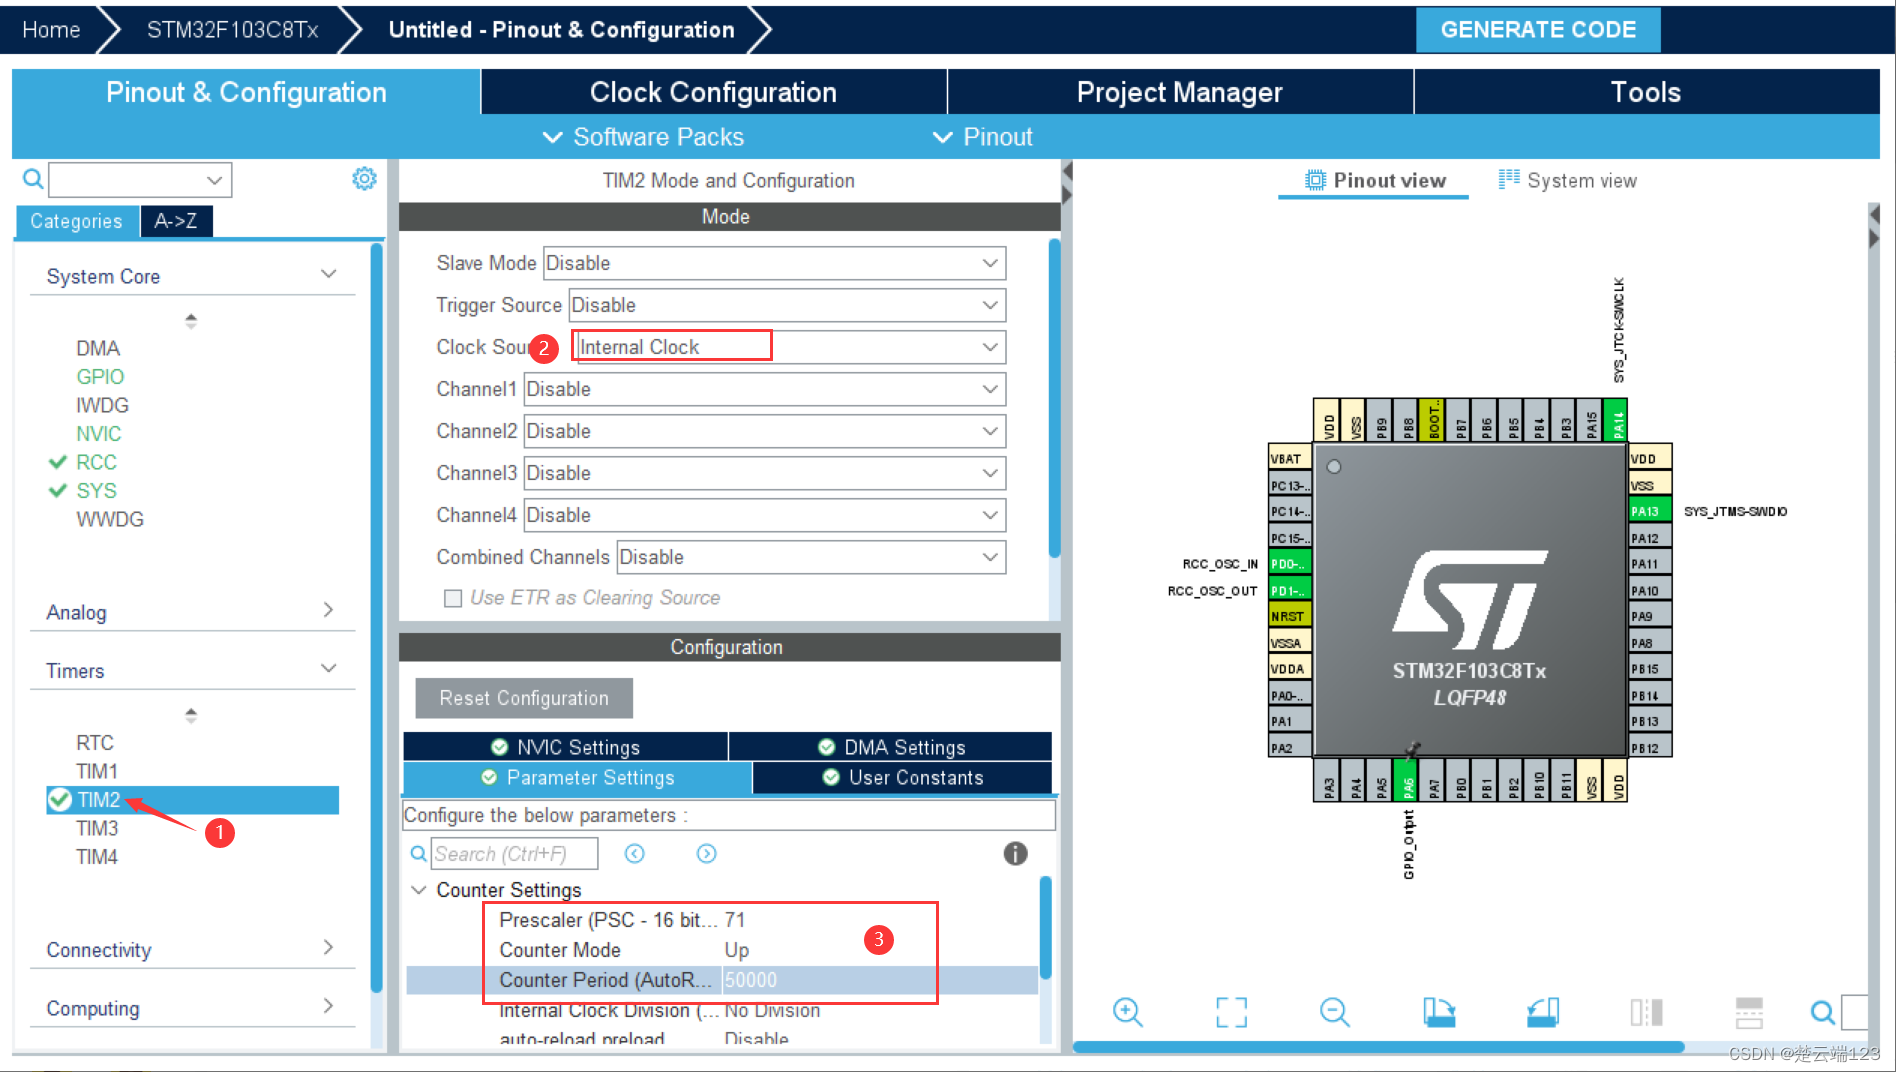
Task: Open the Tools tab
Action: pyautogui.click(x=1646, y=92)
